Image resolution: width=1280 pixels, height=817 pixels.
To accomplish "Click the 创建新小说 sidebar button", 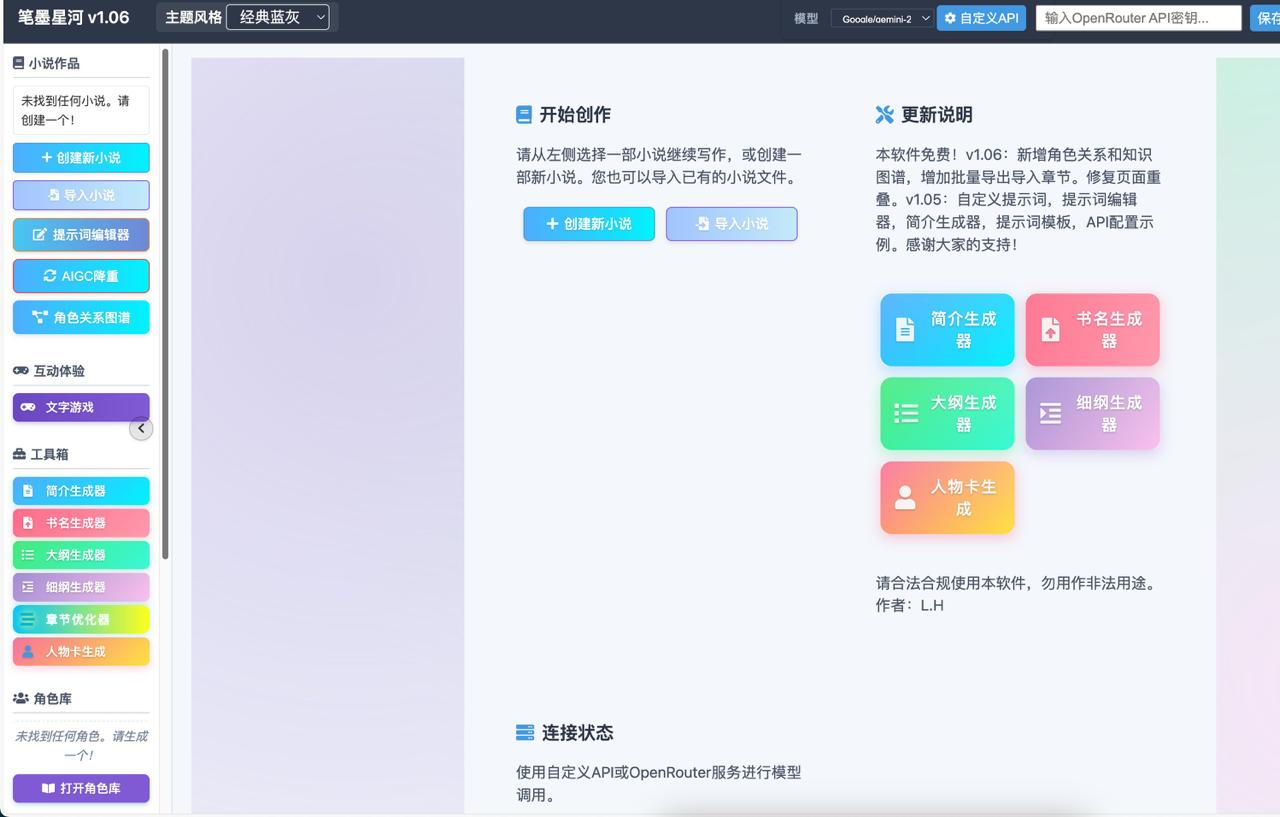I will point(80,157).
